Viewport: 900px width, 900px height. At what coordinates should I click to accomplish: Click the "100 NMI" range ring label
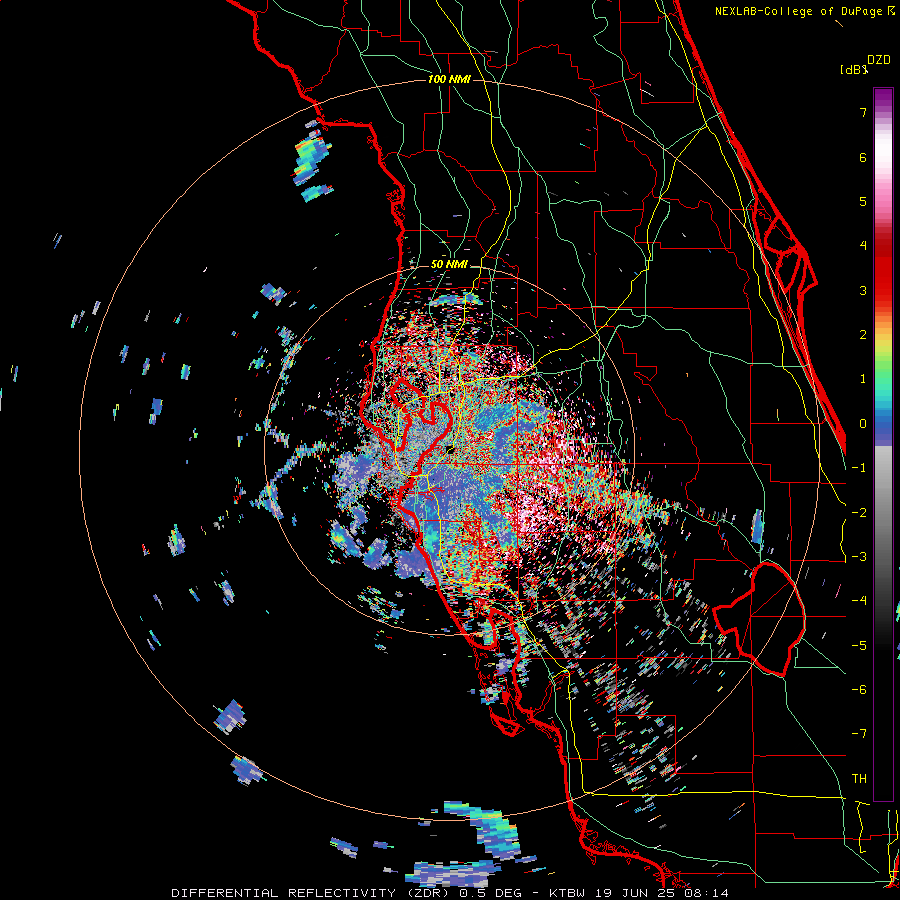449,79
